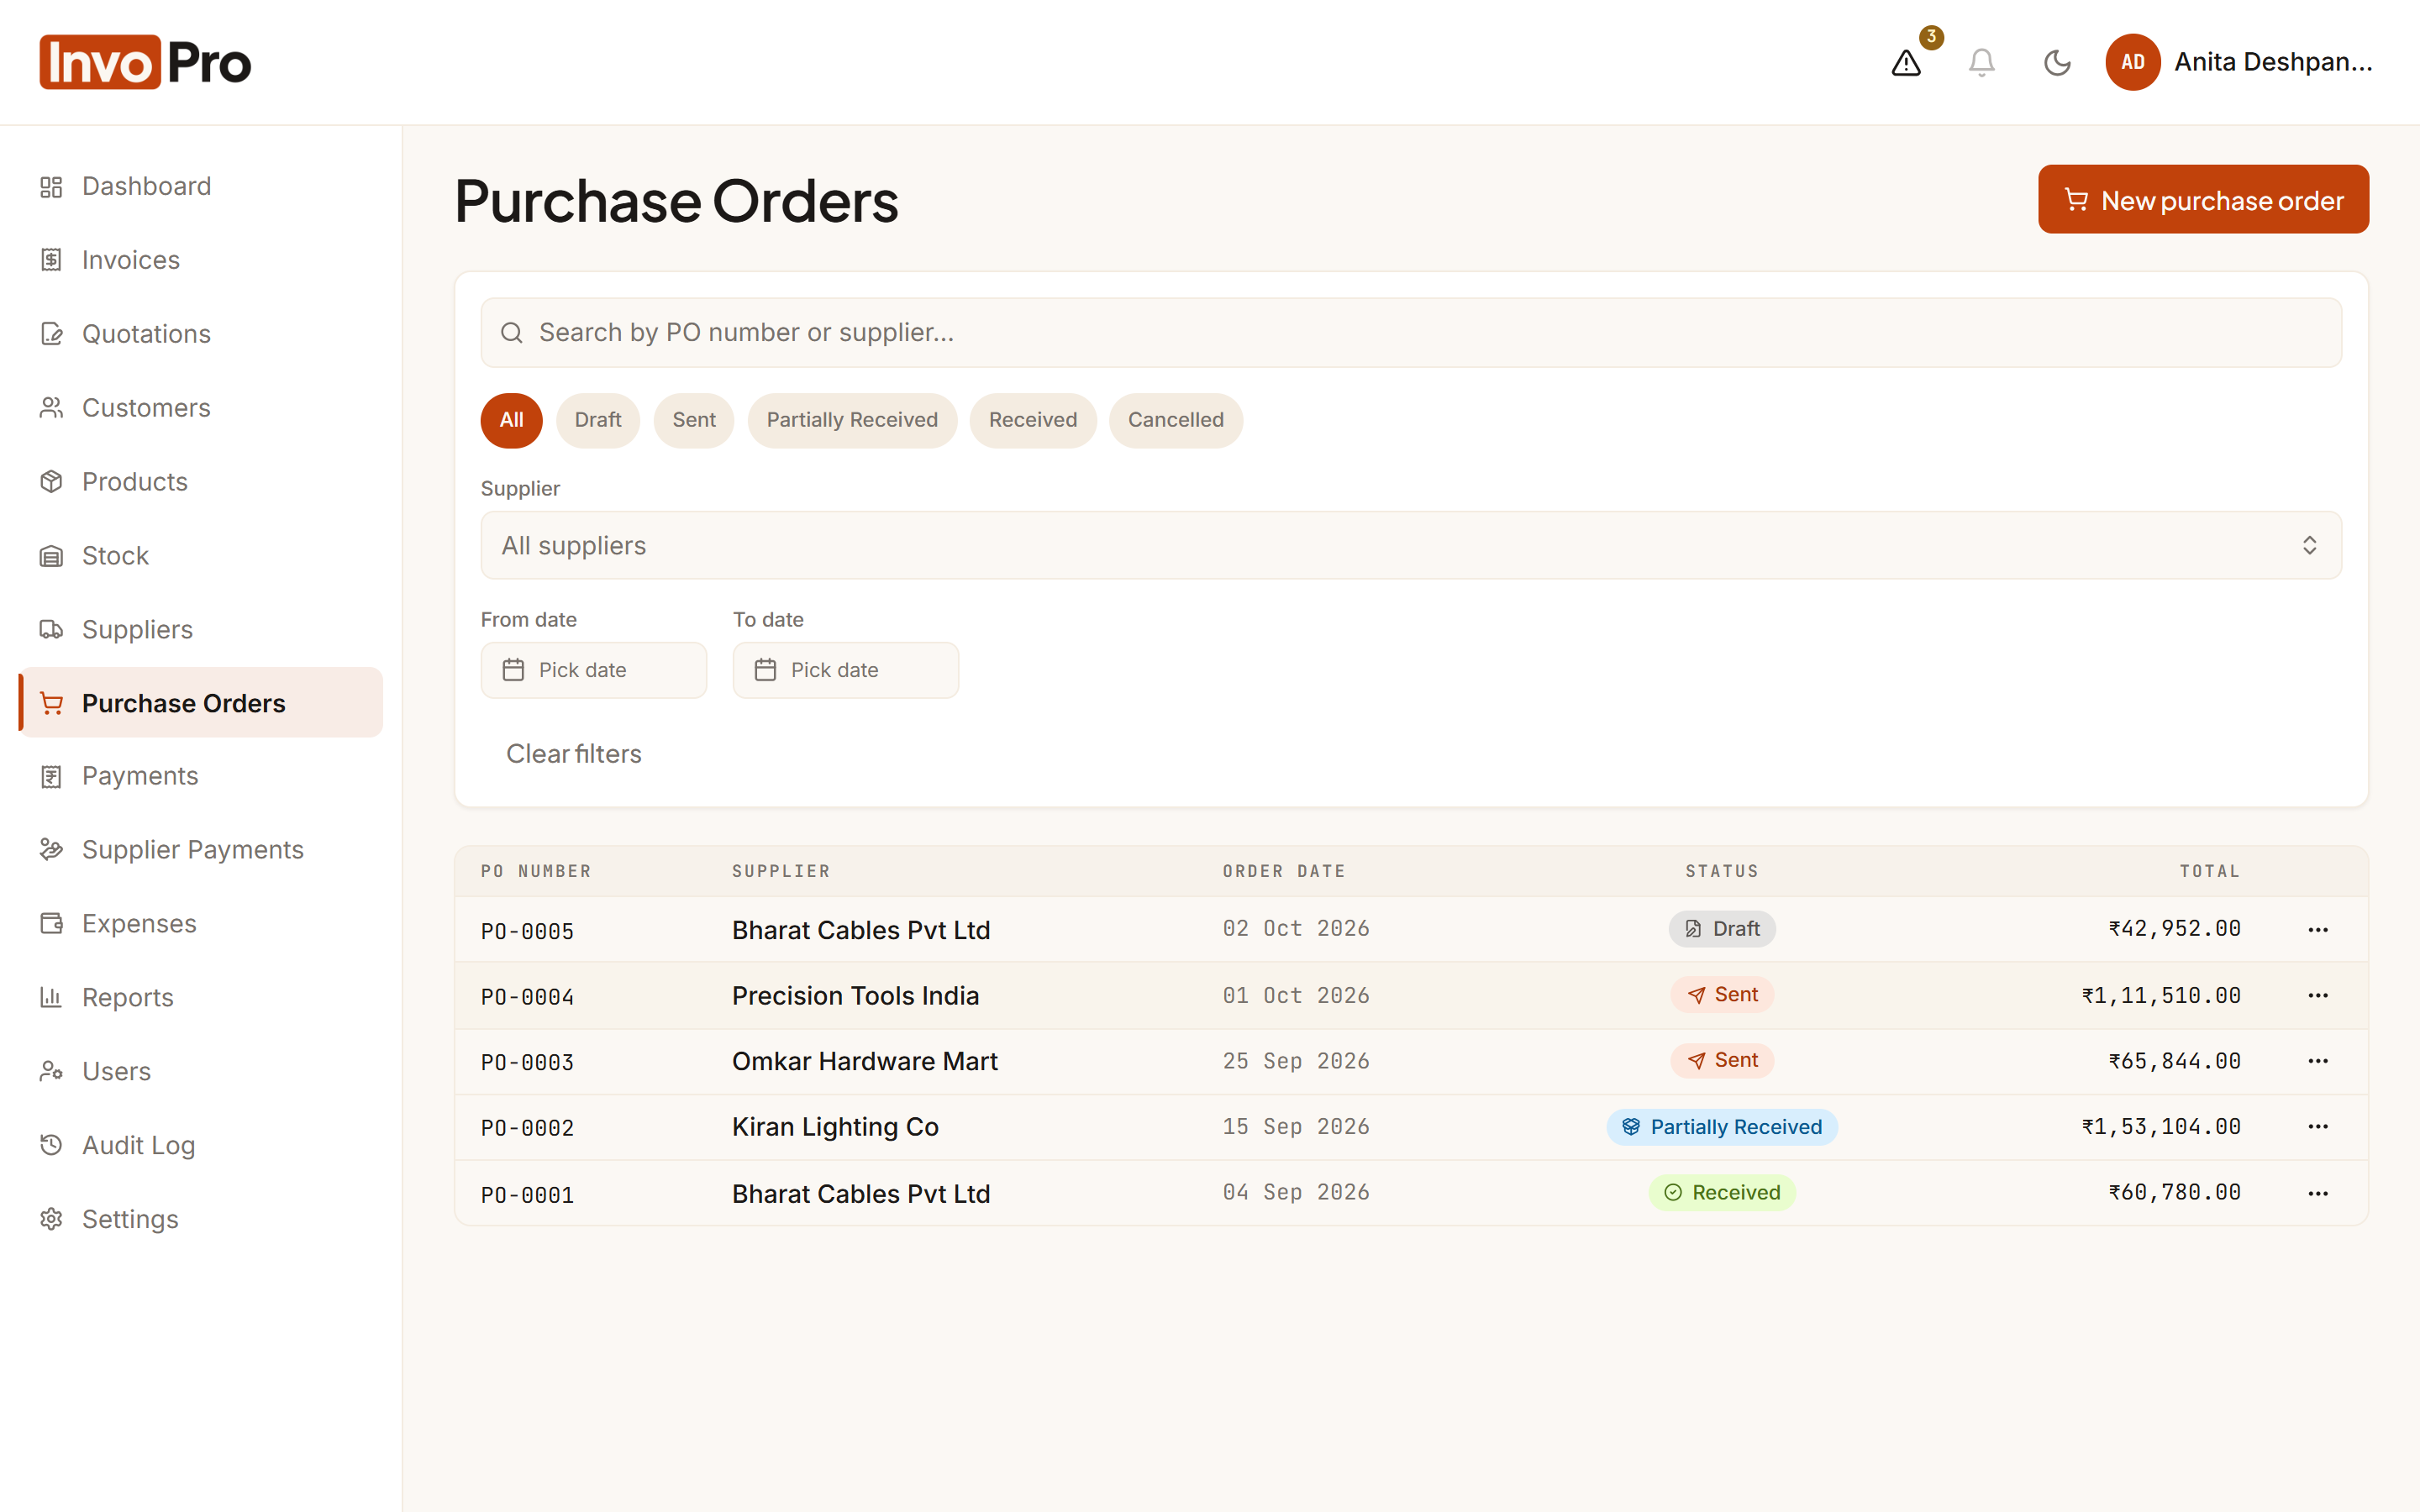
Task: Click the InvoPro logo
Action: [x=146, y=62]
